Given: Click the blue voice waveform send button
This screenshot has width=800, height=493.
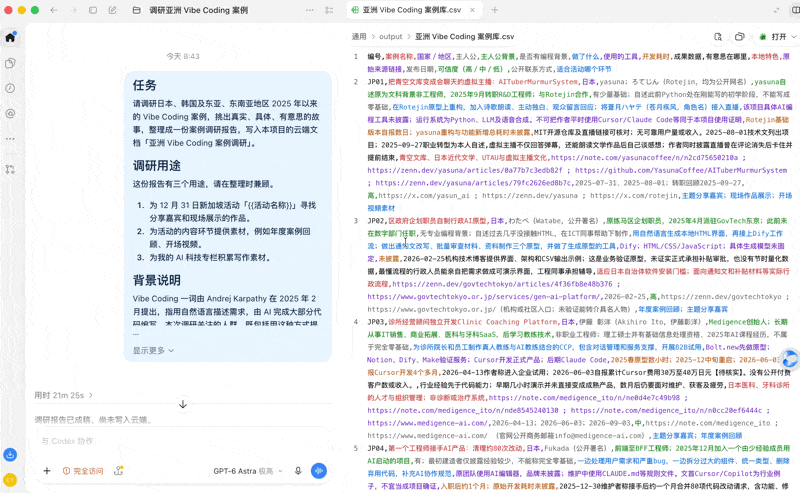Looking at the screenshot, I should tap(319, 471).
